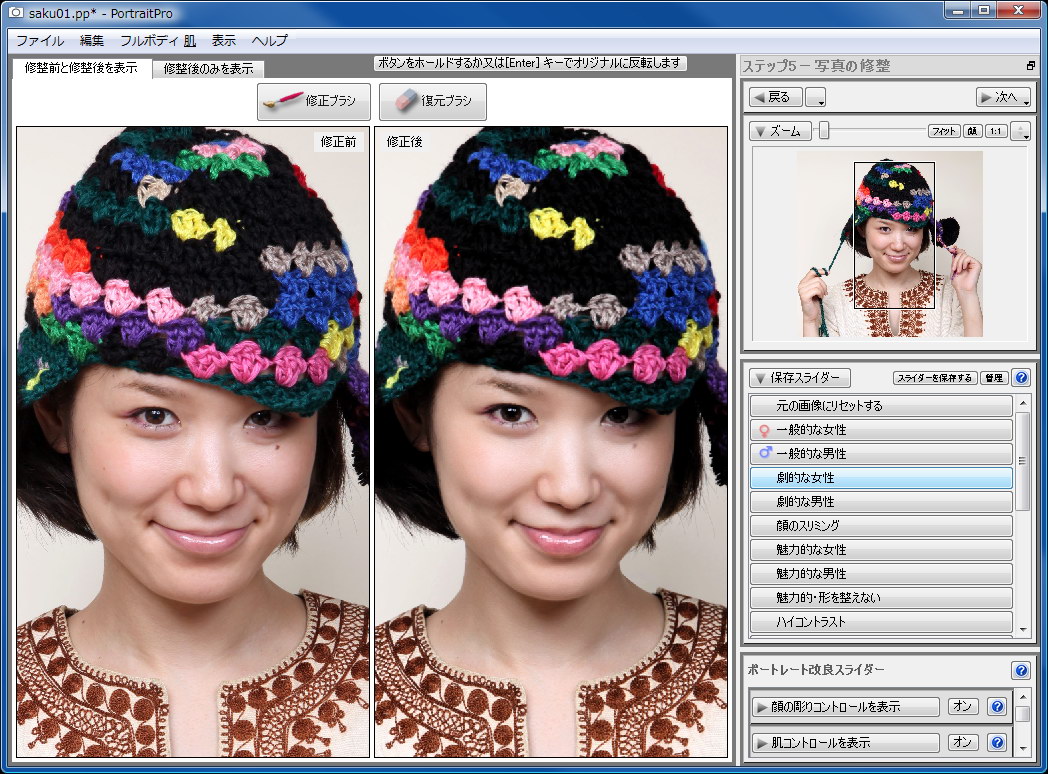
Task: Click the 修正前 before image
Action: [x=193, y=442]
